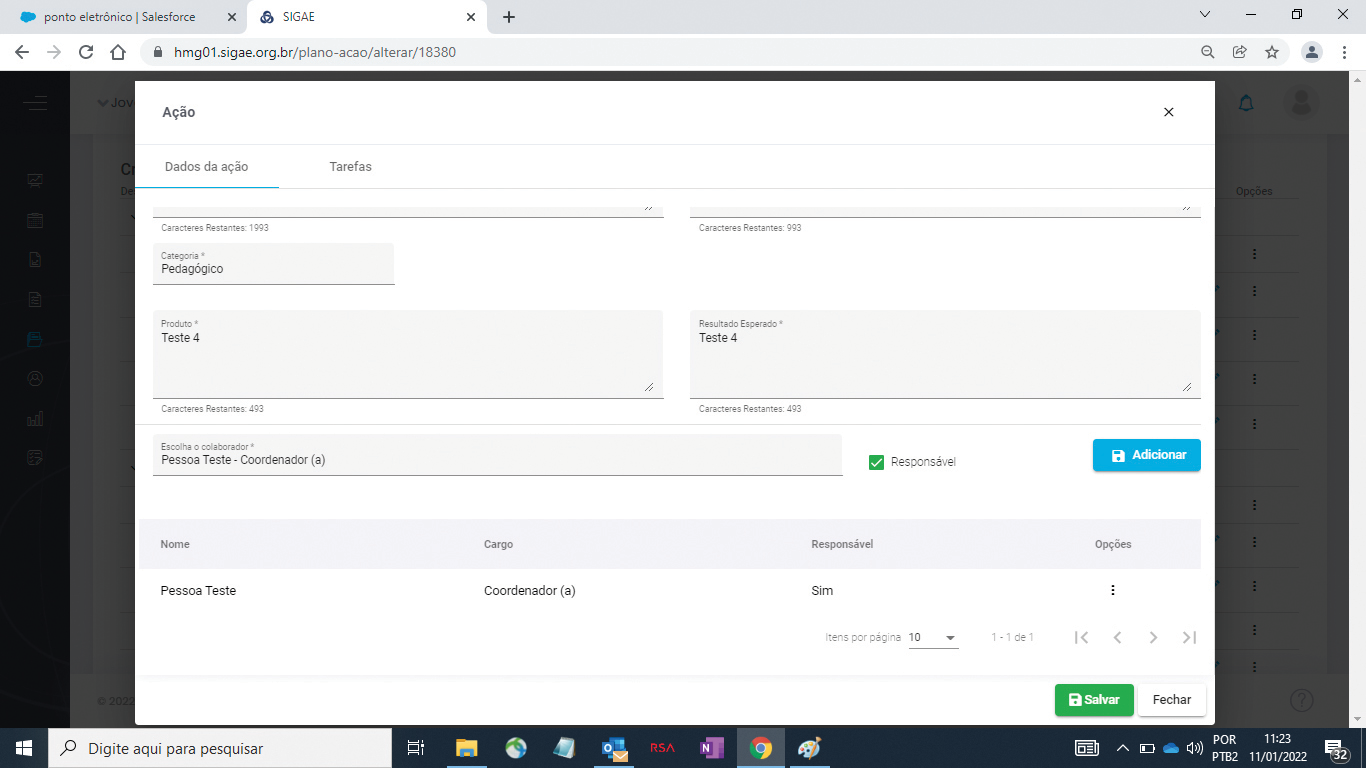The image size is (1366, 768).
Task: Open the Escolha o colaborador selector
Action: pyautogui.click(x=497, y=455)
